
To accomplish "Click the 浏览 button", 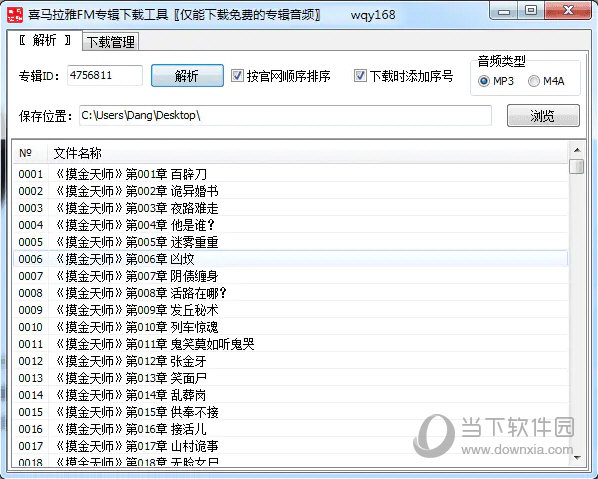I will (543, 116).
